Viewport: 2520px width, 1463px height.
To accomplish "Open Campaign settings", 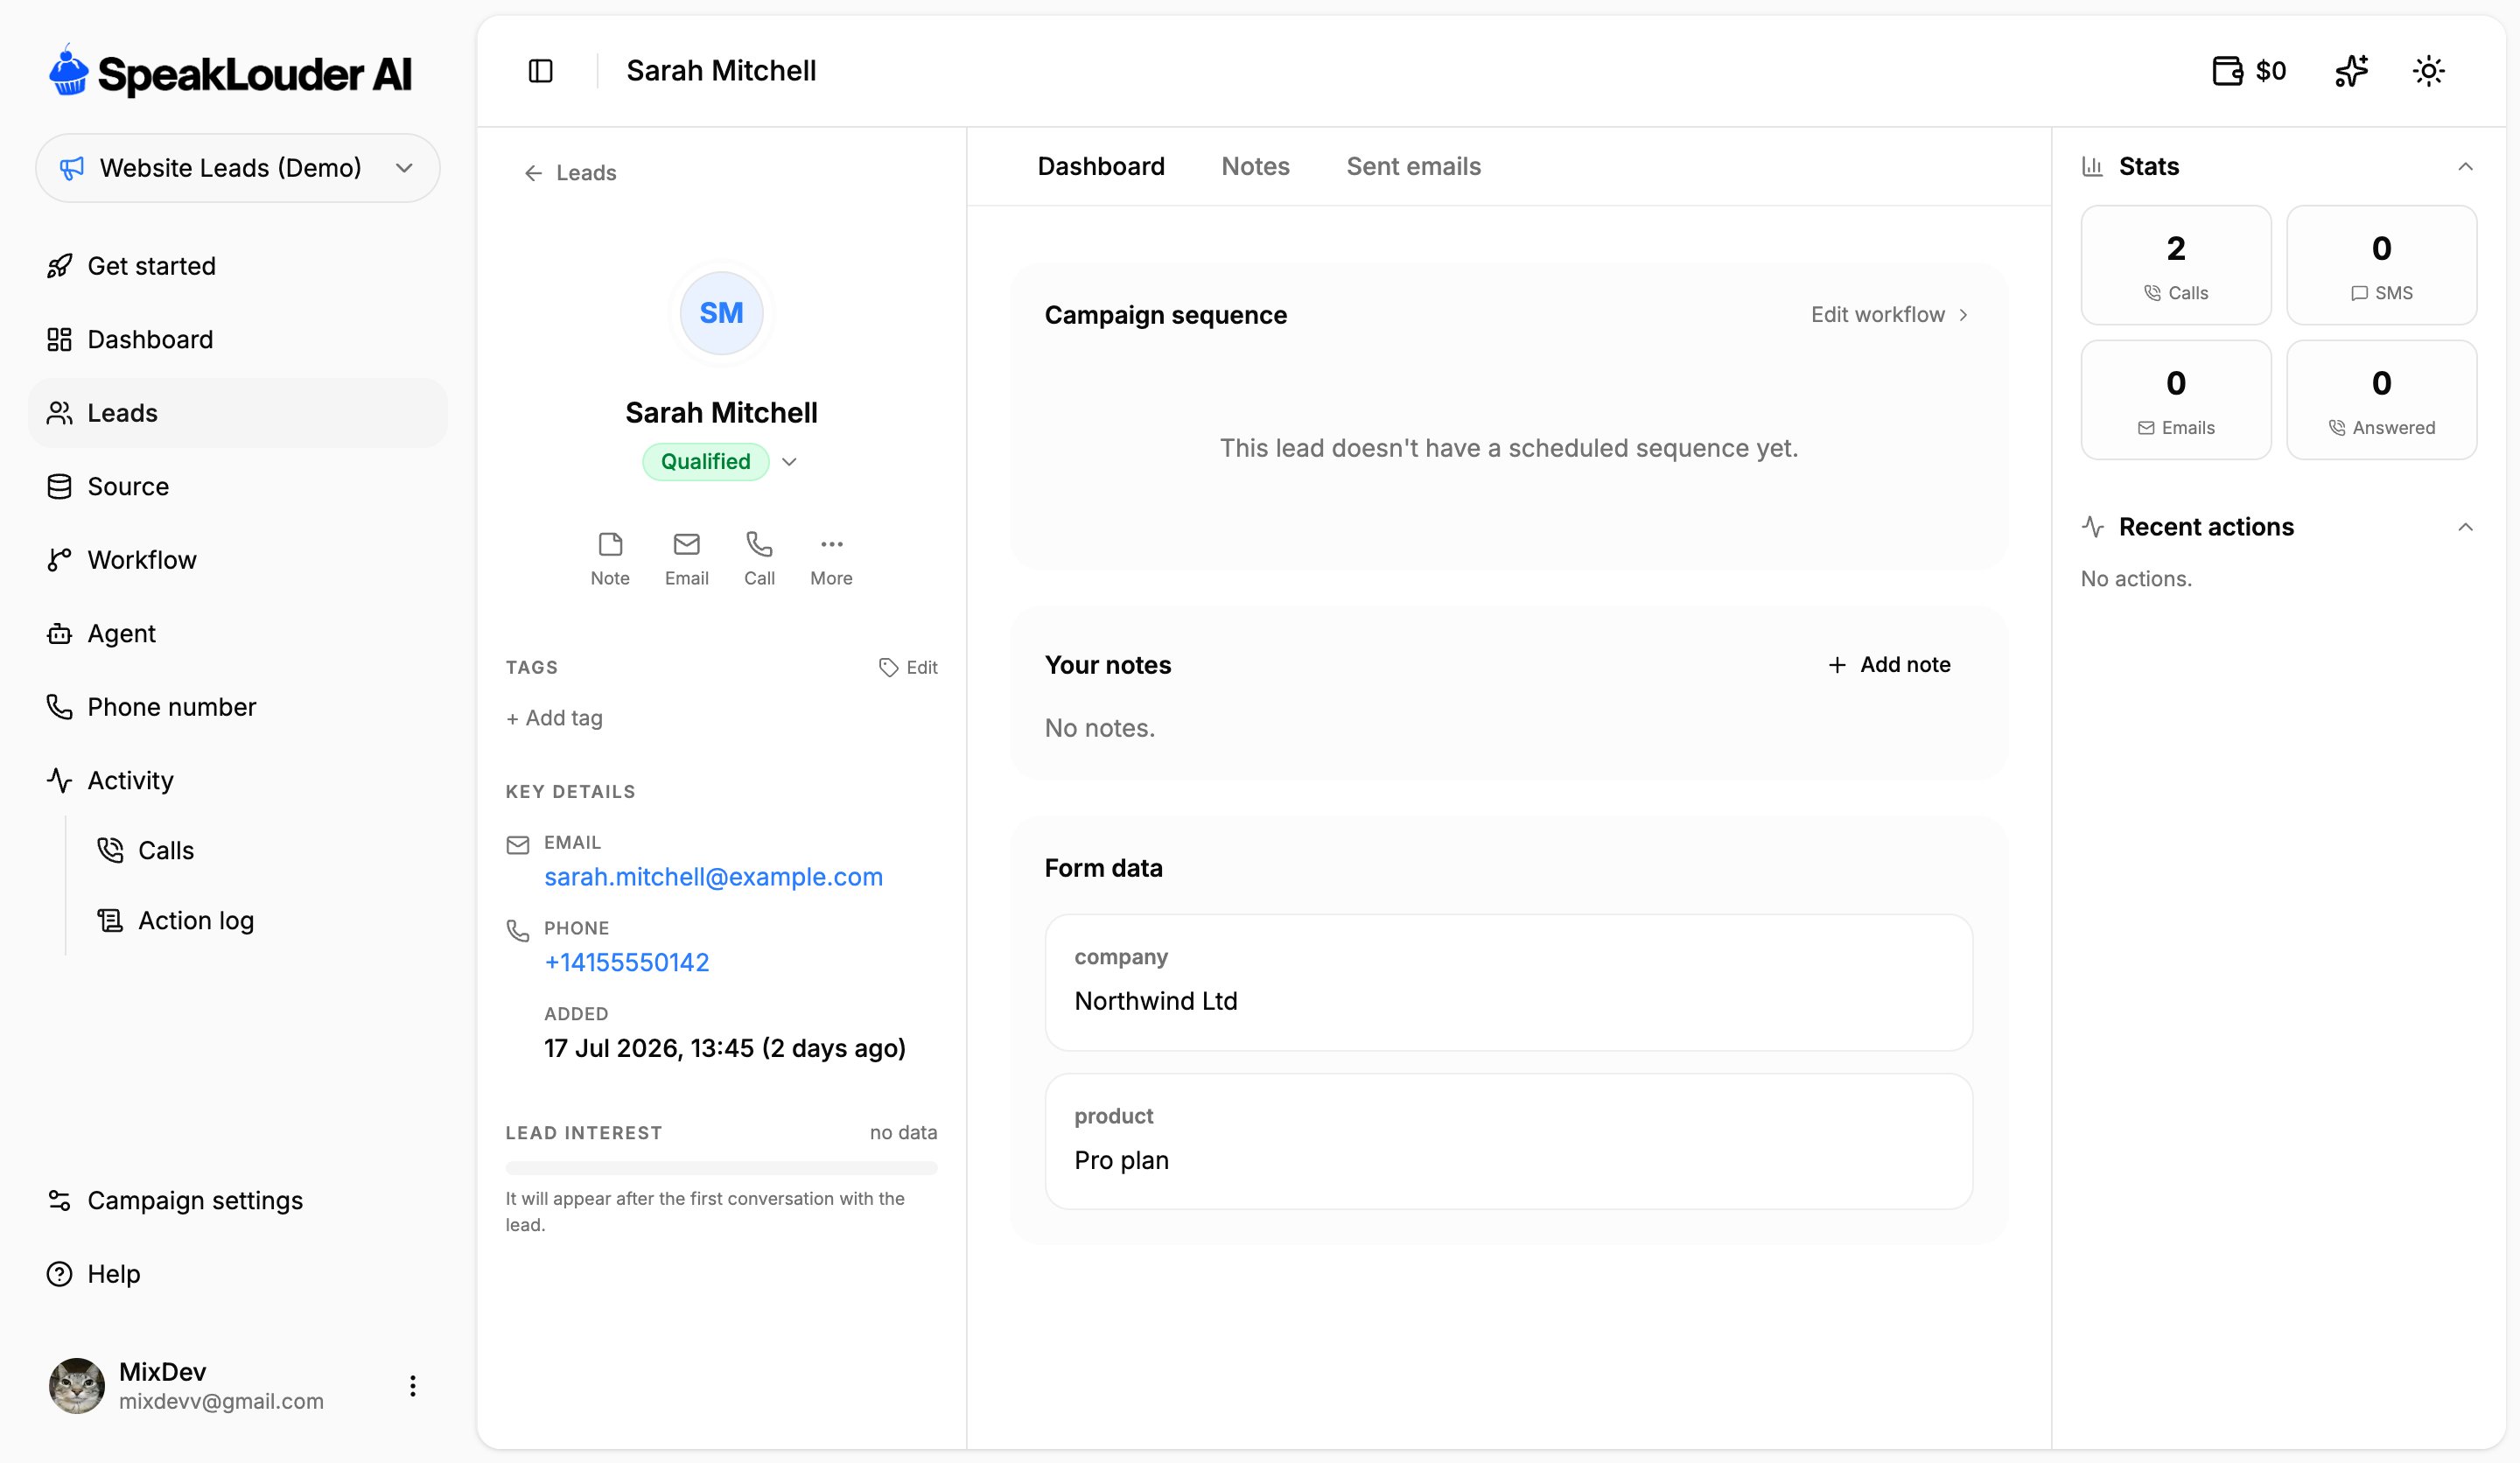I will pos(238,1200).
